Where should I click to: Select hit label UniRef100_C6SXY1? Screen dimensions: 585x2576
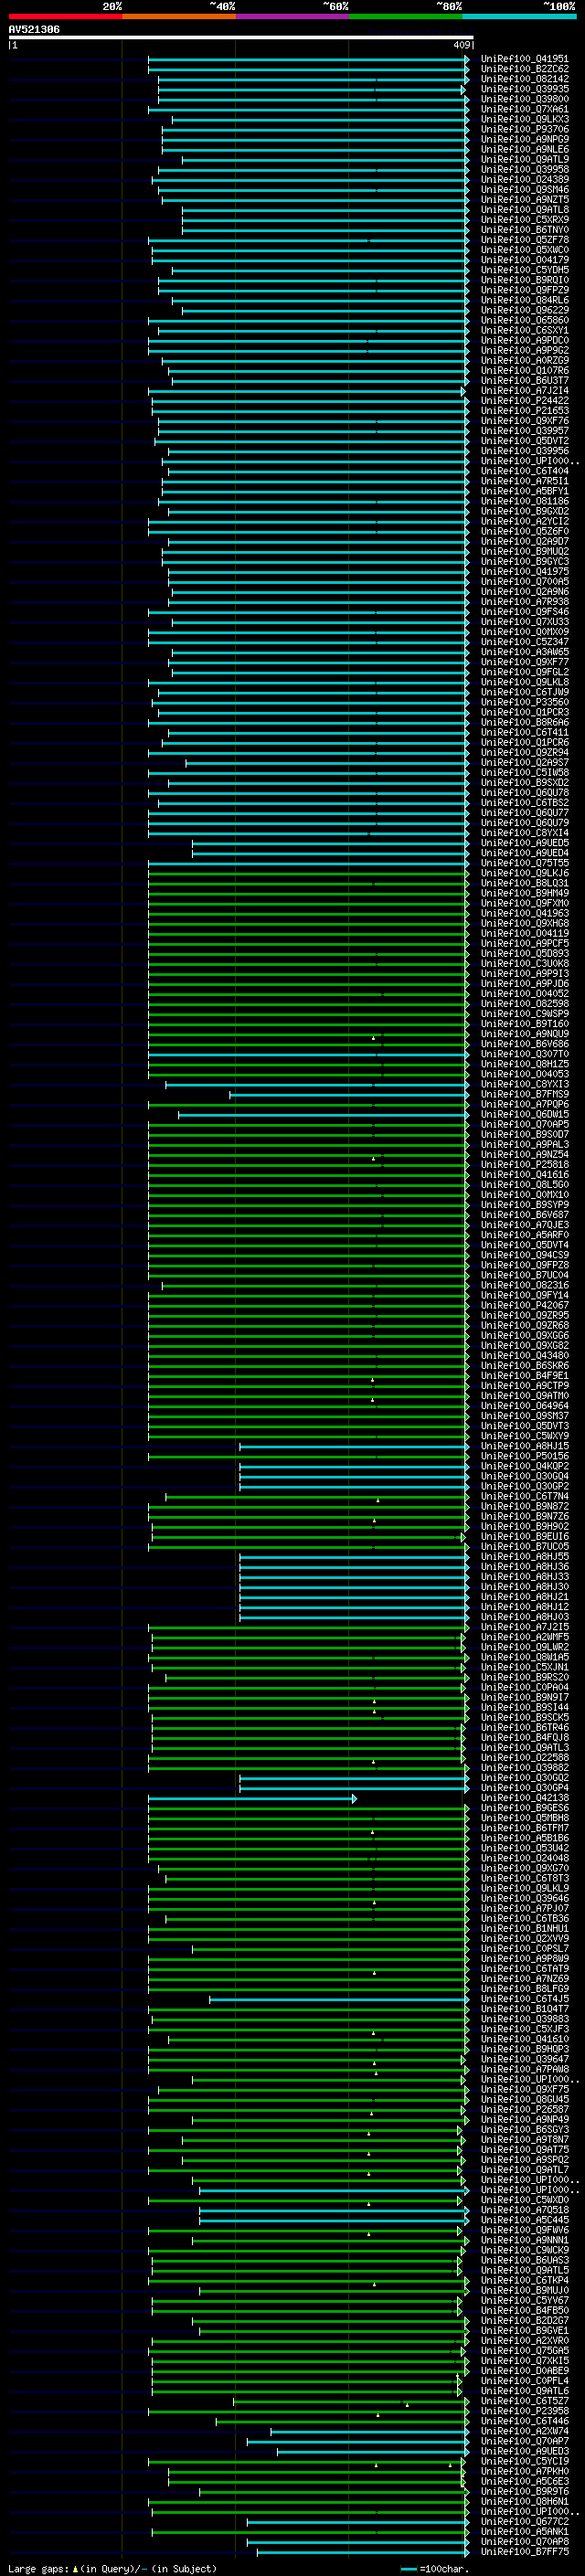(524, 330)
